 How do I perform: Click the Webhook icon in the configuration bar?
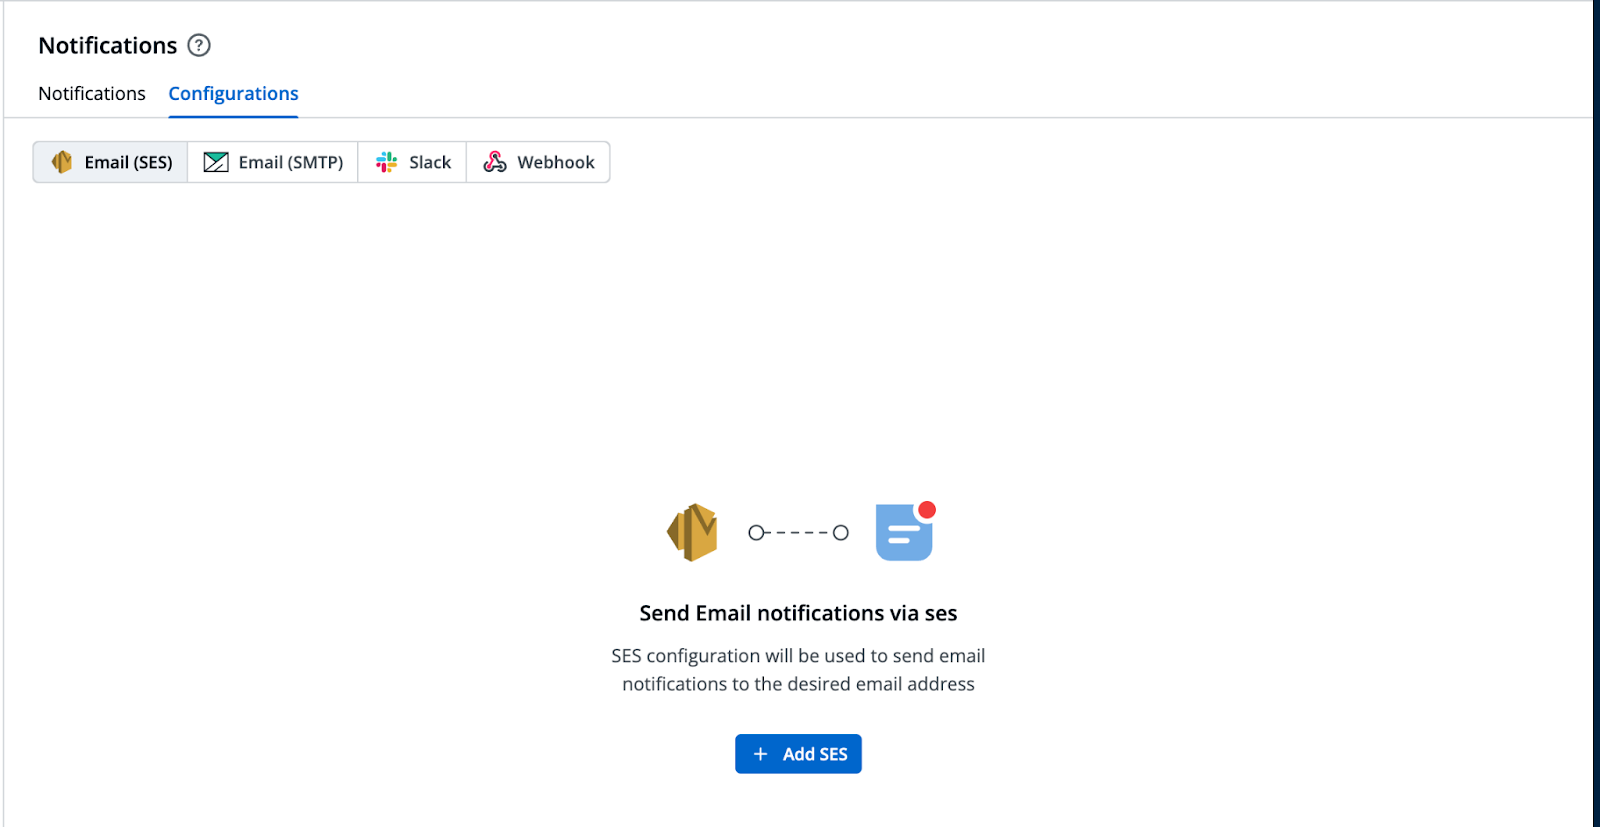point(494,161)
